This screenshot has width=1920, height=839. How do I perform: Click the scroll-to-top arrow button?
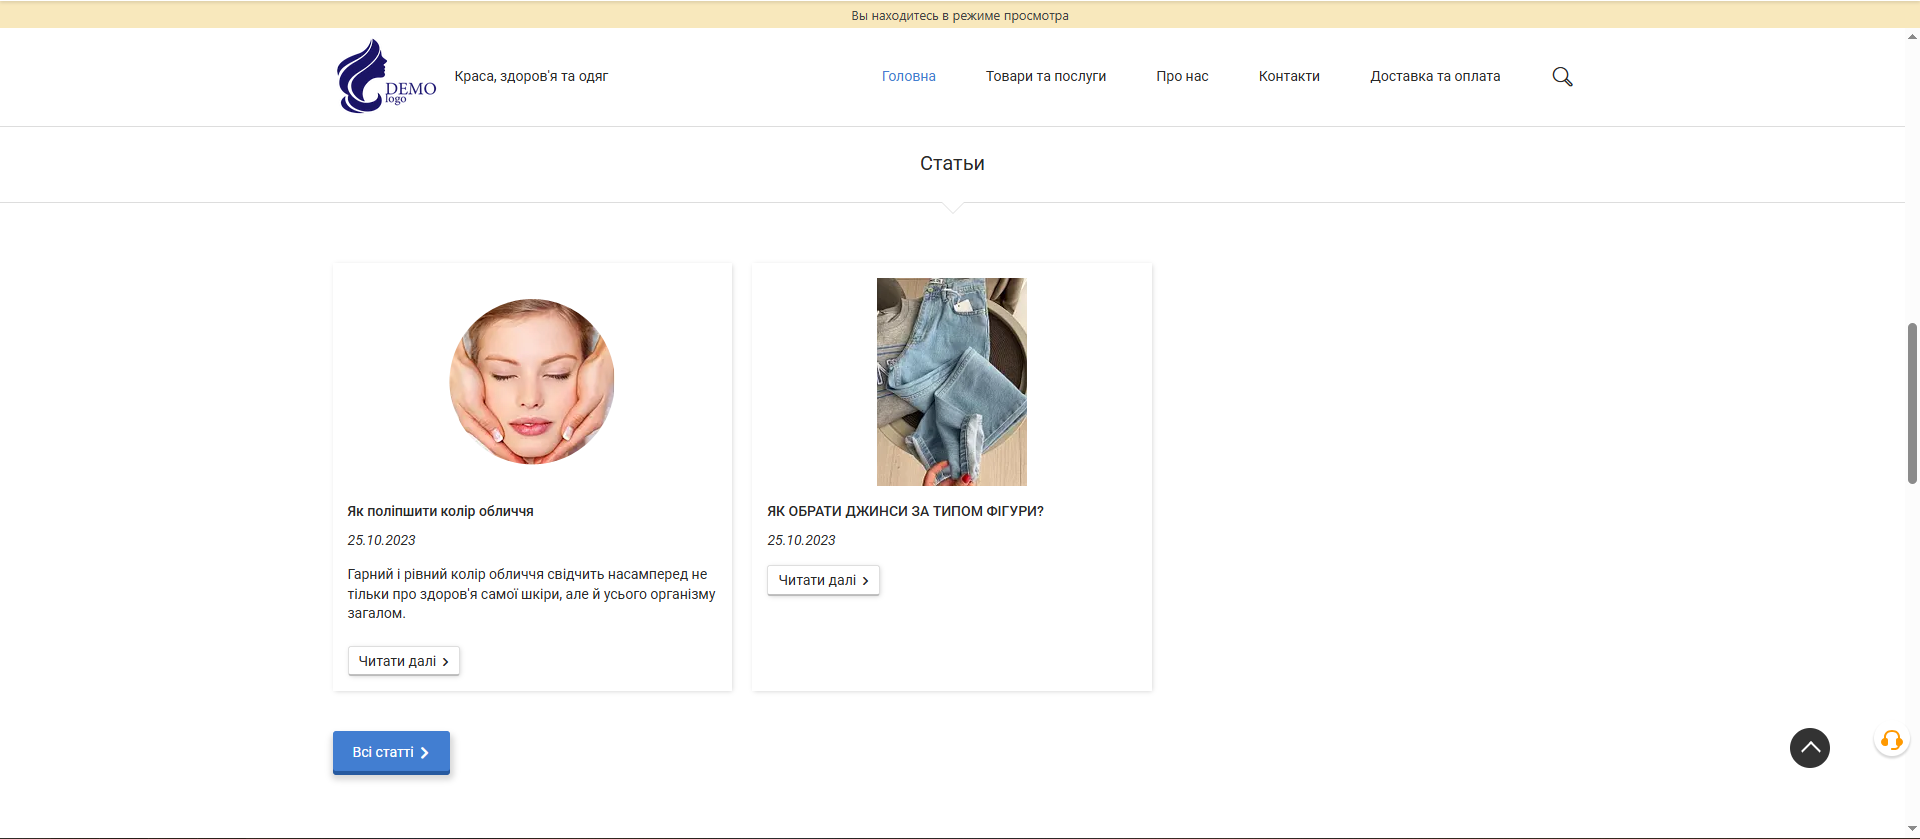[x=1809, y=748]
